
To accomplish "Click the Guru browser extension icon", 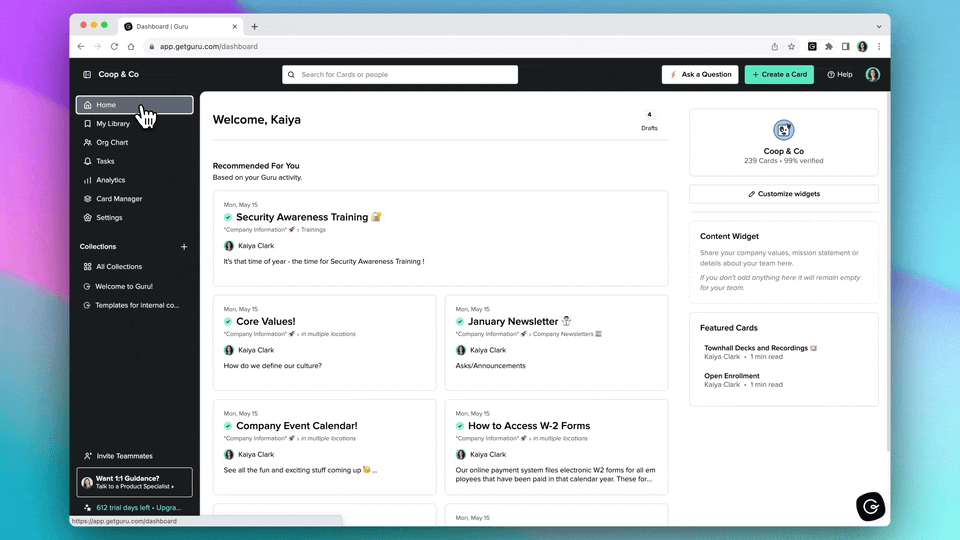I will 812,47.
